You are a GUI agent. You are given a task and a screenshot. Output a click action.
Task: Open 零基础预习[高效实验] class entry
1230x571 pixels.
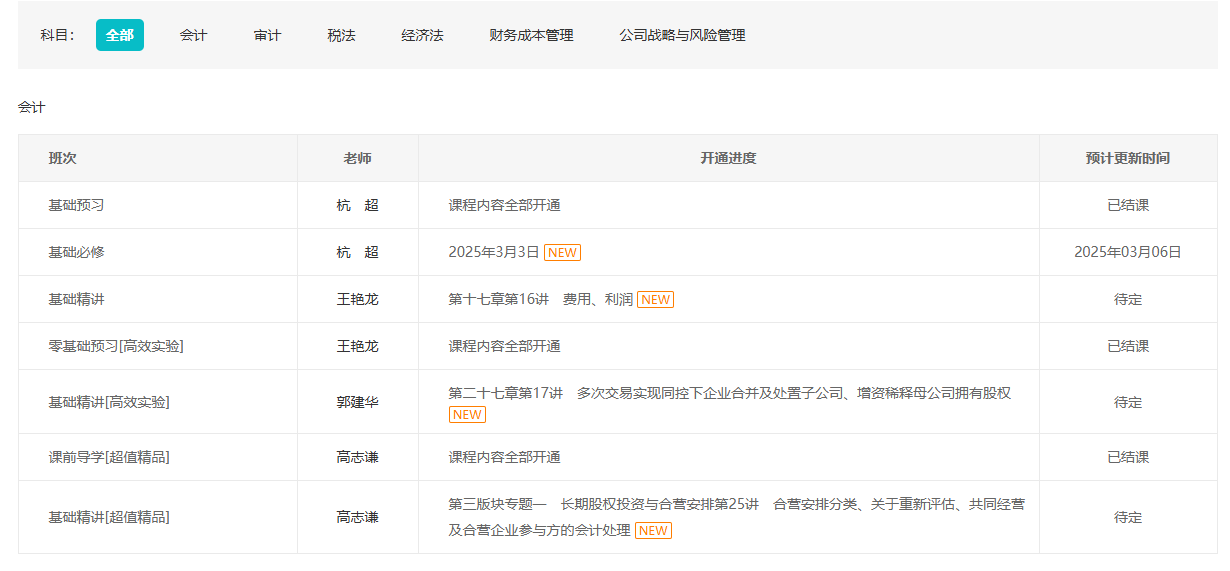click(116, 346)
